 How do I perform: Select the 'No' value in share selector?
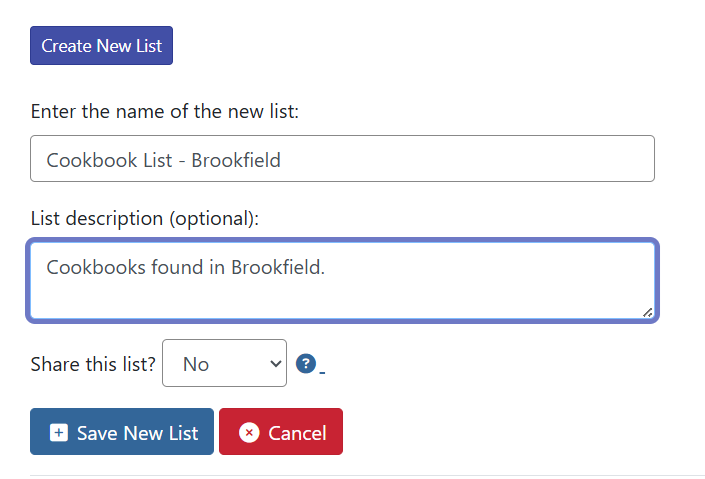(197, 364)
